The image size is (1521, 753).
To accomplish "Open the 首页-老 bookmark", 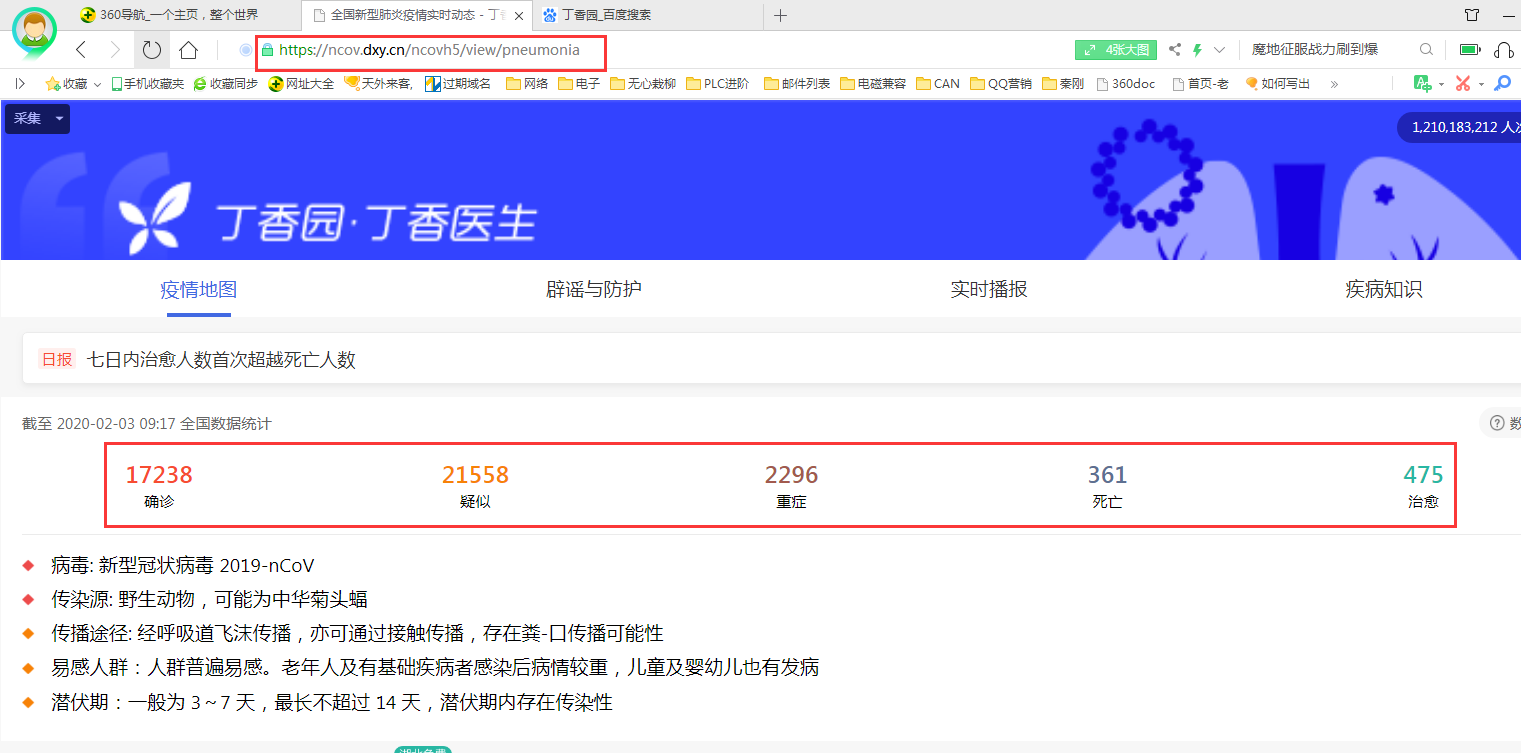I will pos(1201,84).
